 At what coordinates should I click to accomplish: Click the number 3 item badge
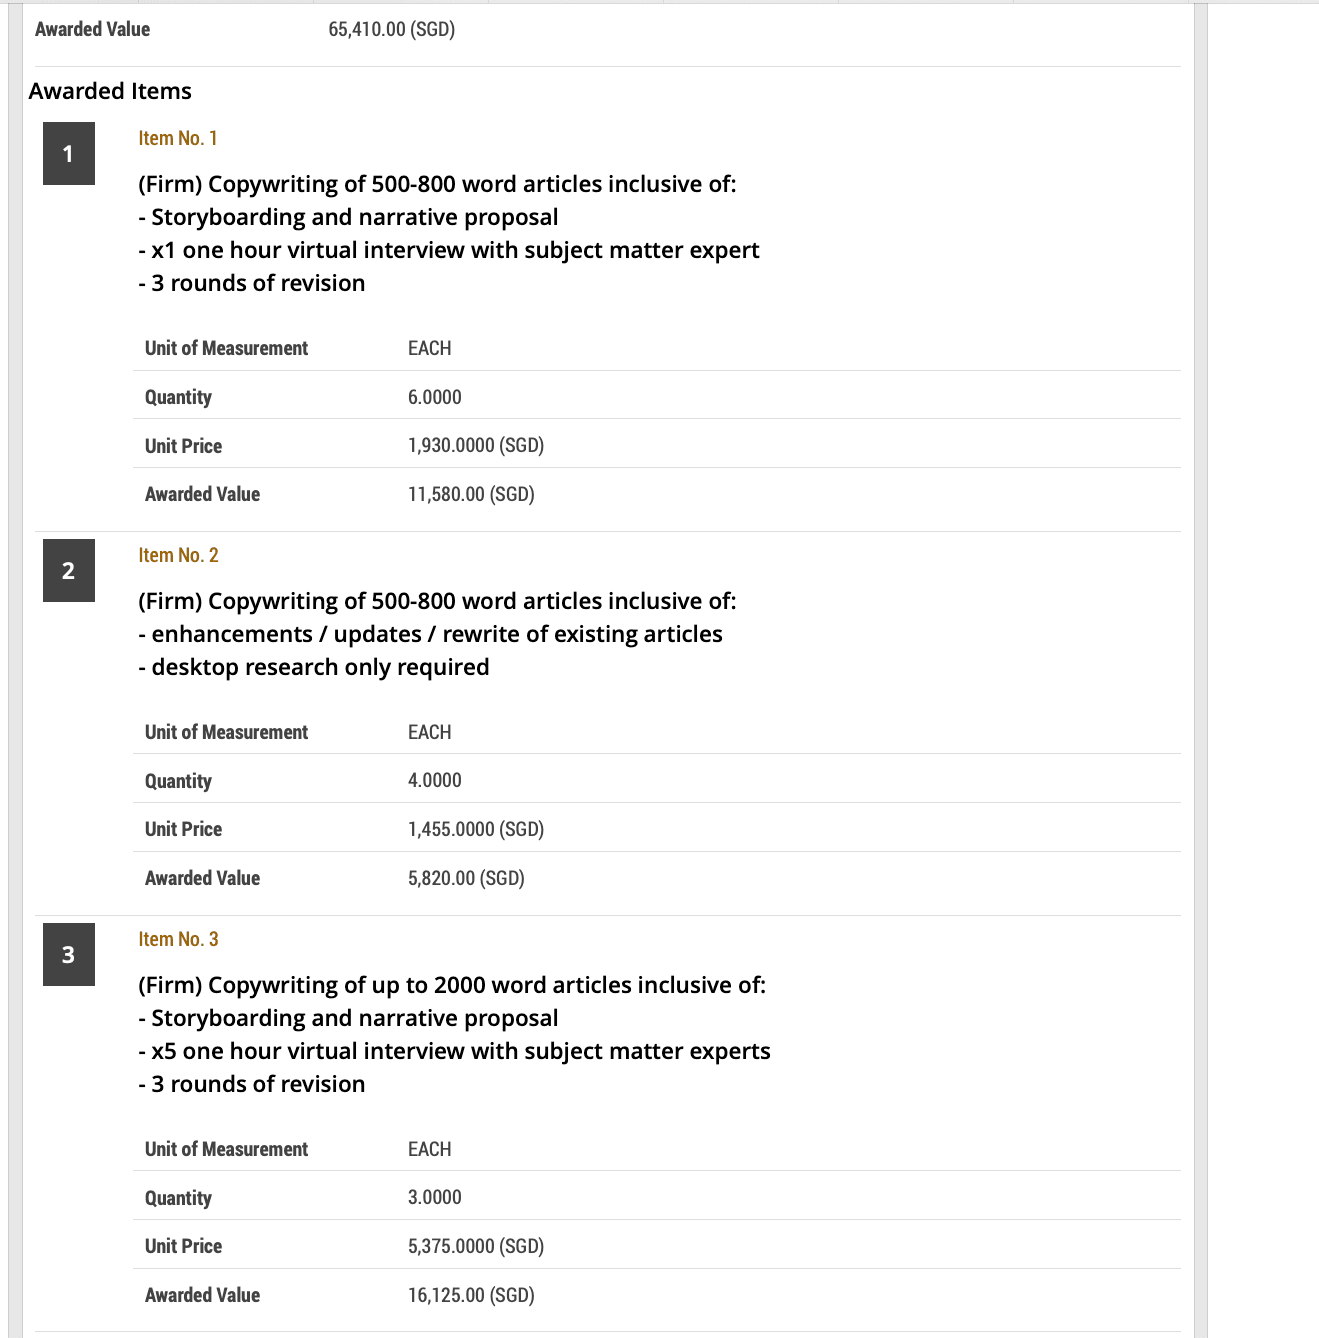68,954
